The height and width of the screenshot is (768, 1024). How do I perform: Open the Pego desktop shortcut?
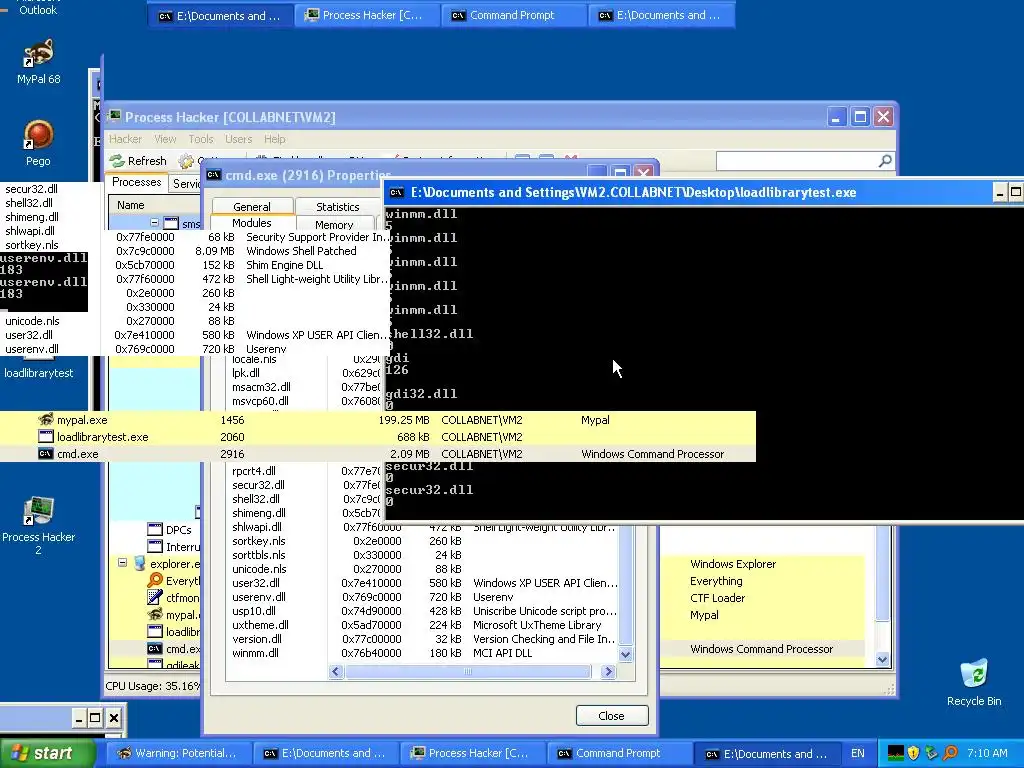point(38,143)
